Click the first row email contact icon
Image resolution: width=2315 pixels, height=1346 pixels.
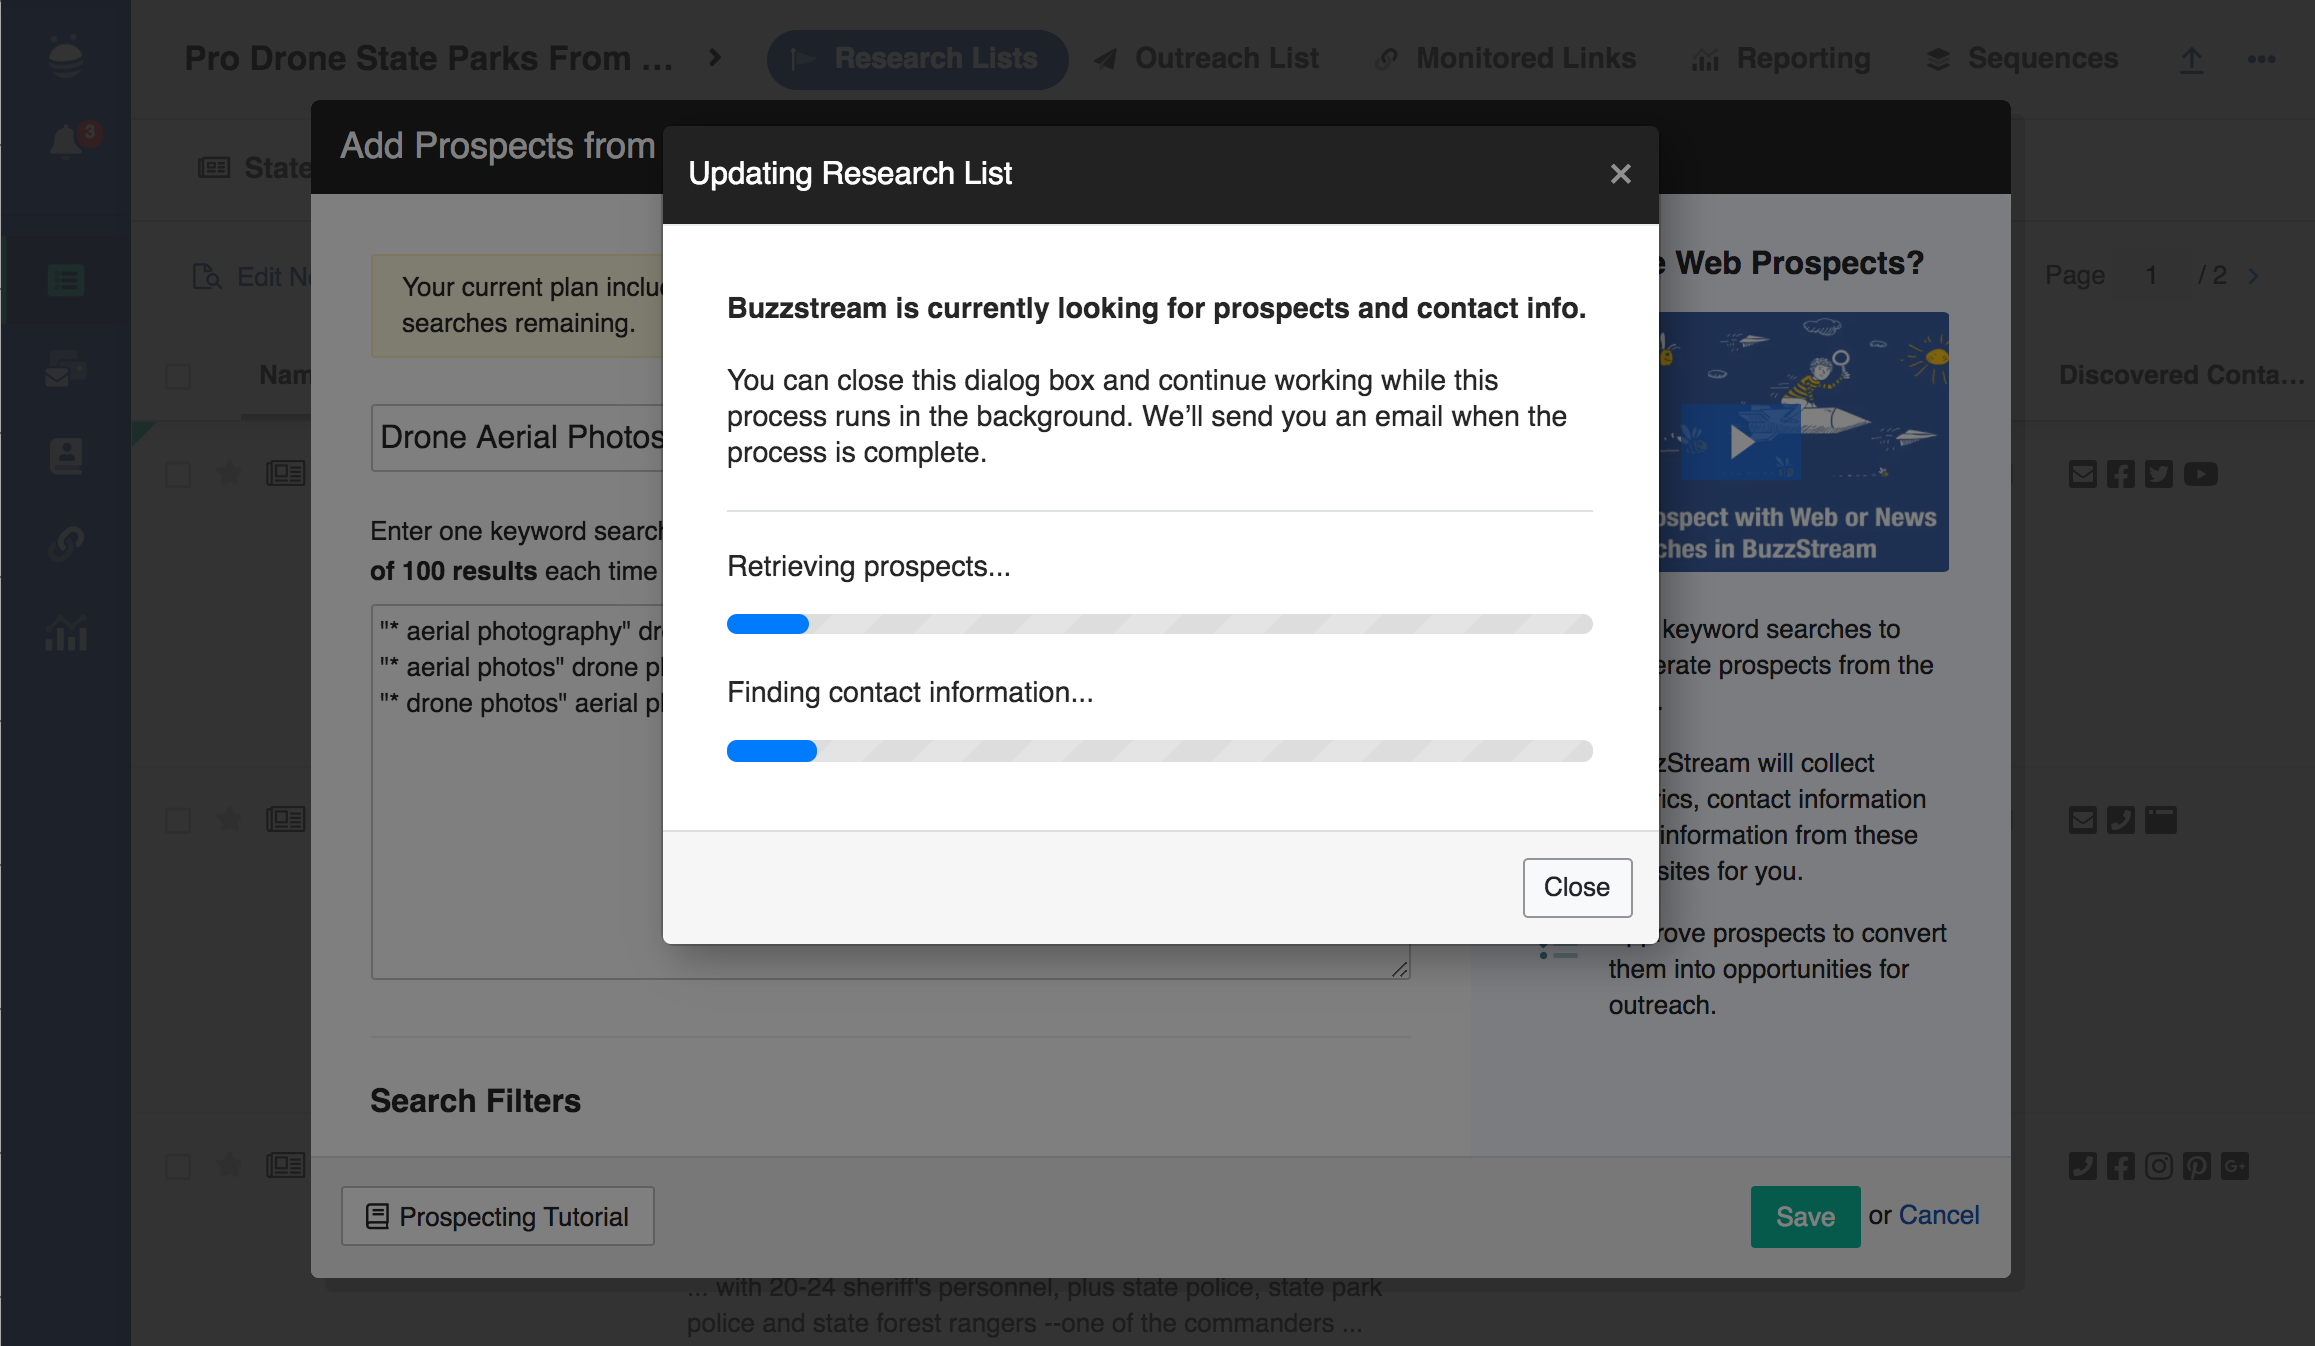tap(2083, 474)
